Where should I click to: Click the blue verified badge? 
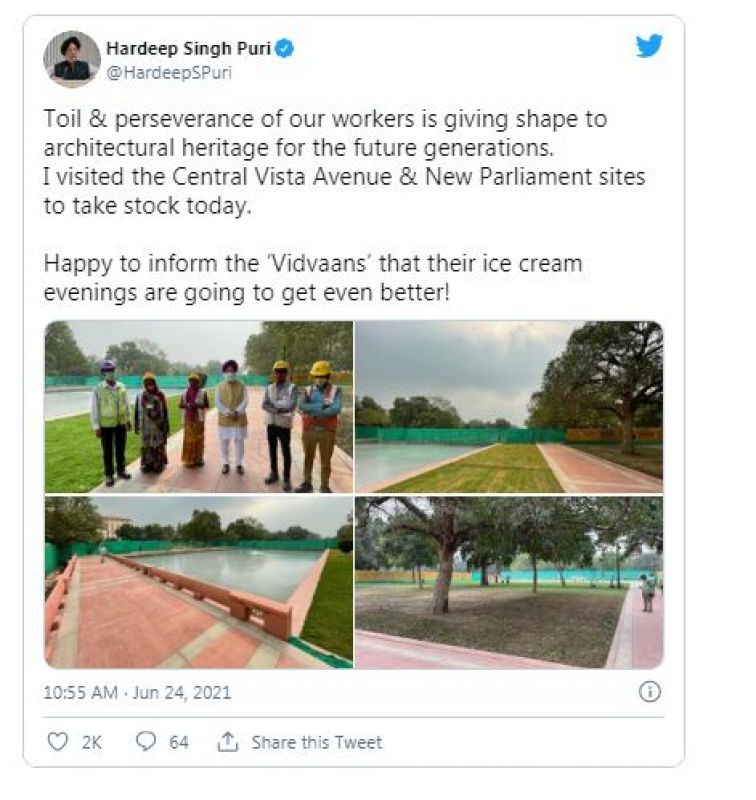click(x=285, y=49)
